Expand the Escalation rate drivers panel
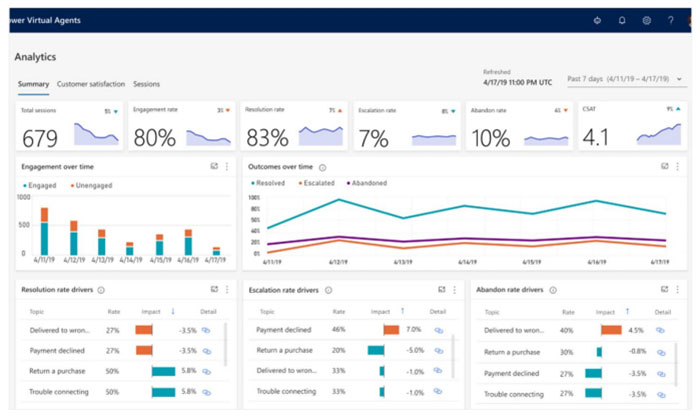 [x=442, y=289]
